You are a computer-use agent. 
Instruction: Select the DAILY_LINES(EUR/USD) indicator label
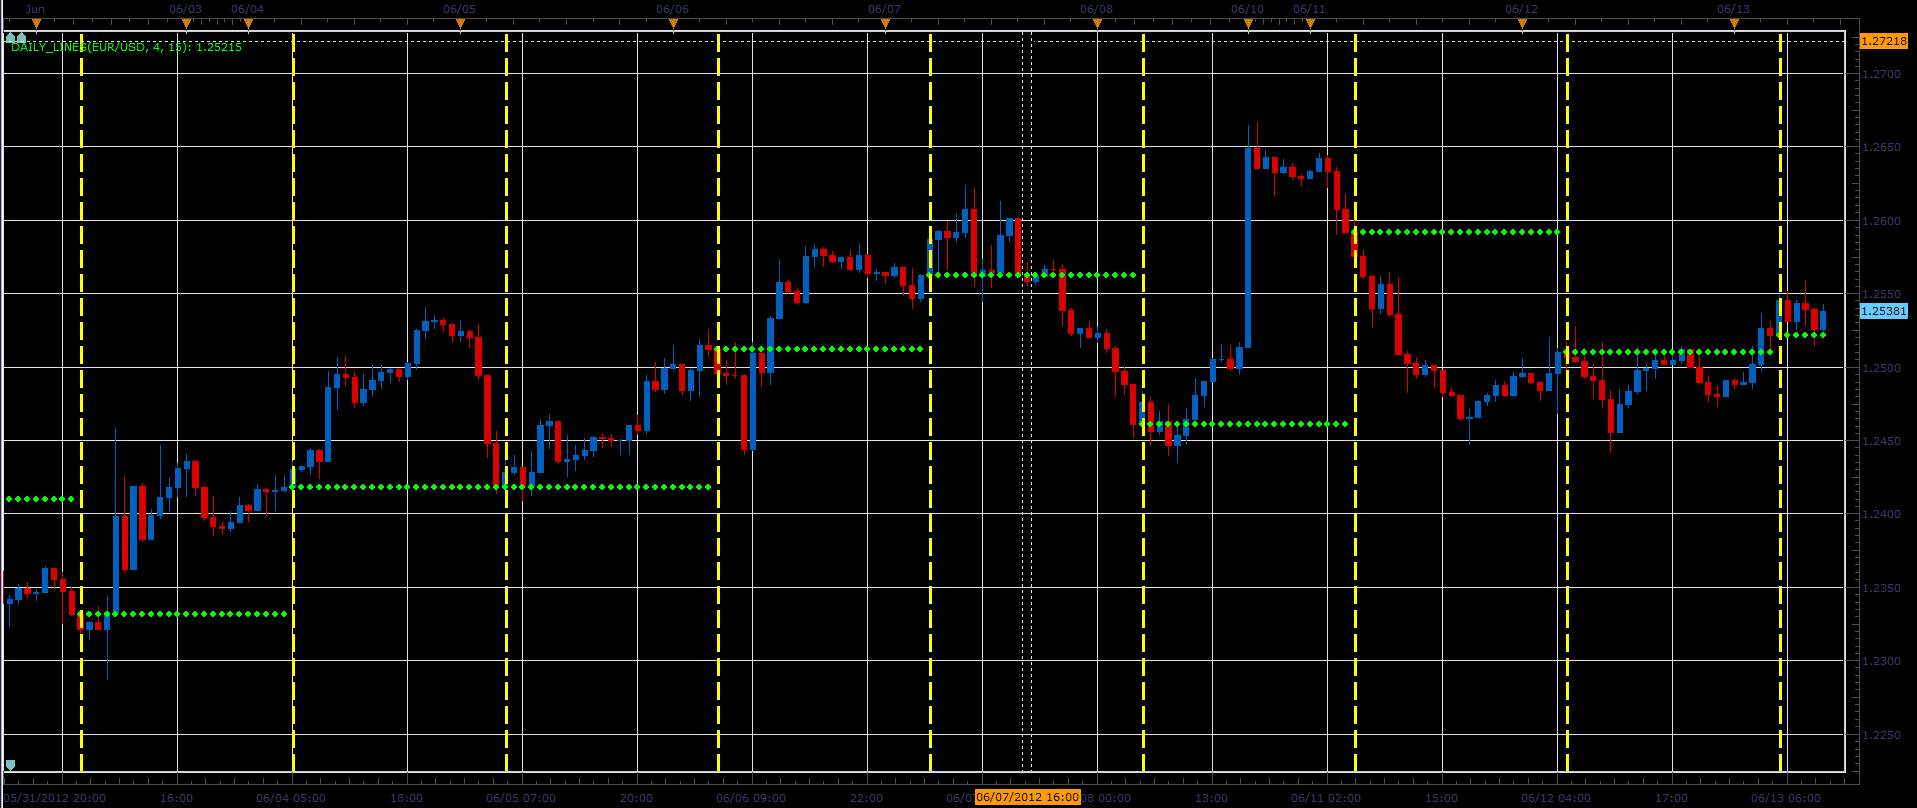(x=126, y=47)
